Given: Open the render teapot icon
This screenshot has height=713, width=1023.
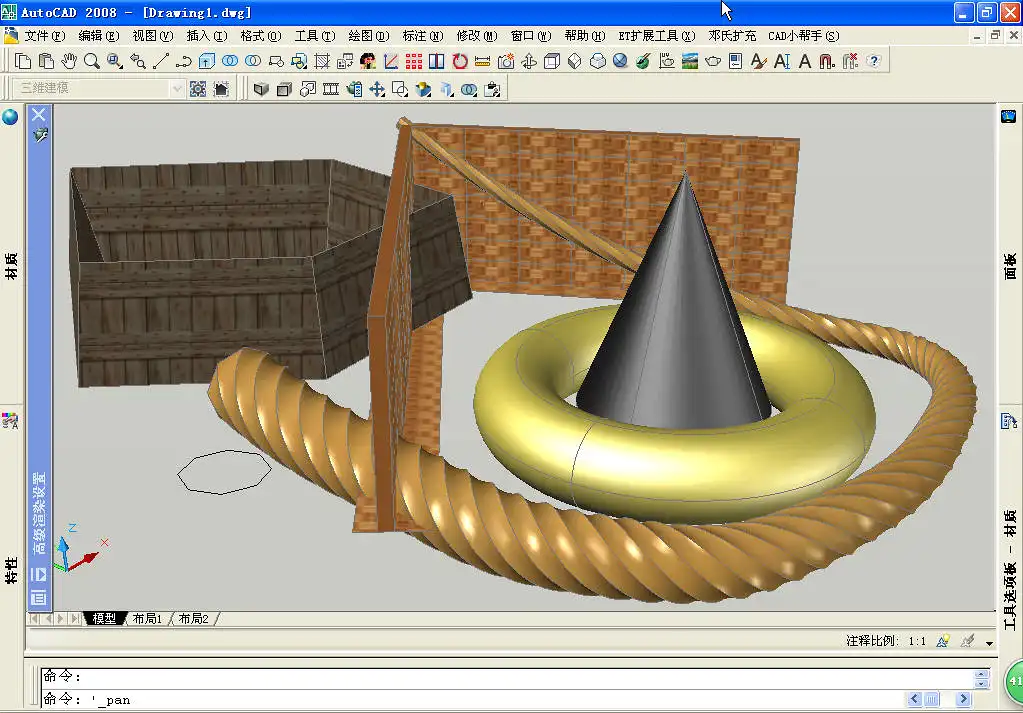Looking at the screenshot, I should (712, 61).
